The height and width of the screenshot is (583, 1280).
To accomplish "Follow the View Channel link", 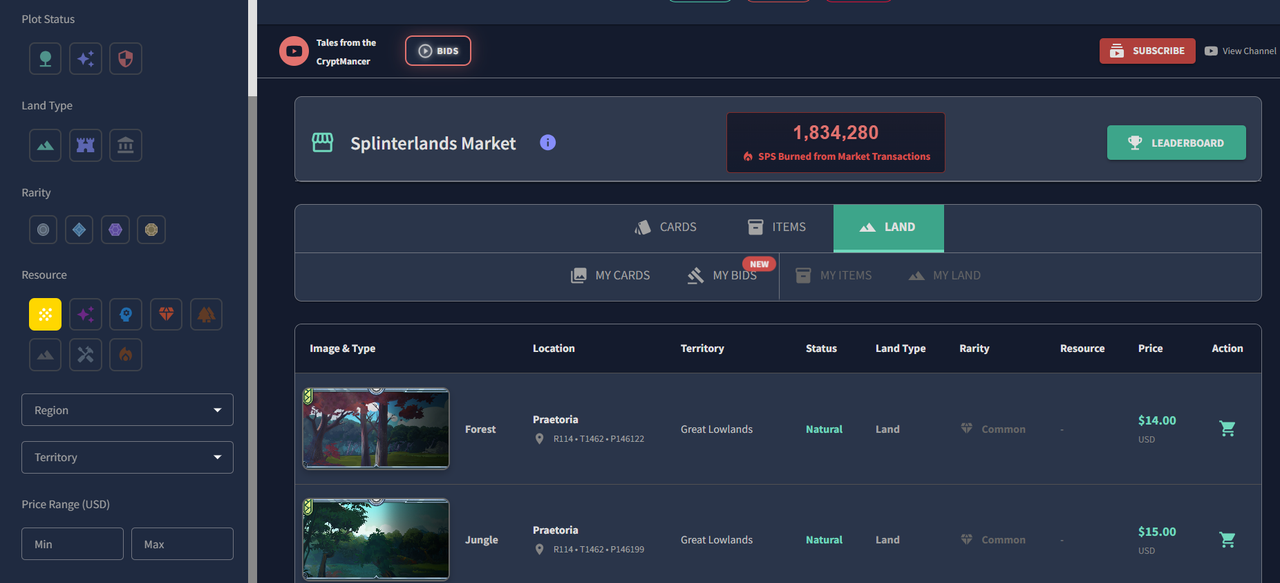I will pos(1241,51).
